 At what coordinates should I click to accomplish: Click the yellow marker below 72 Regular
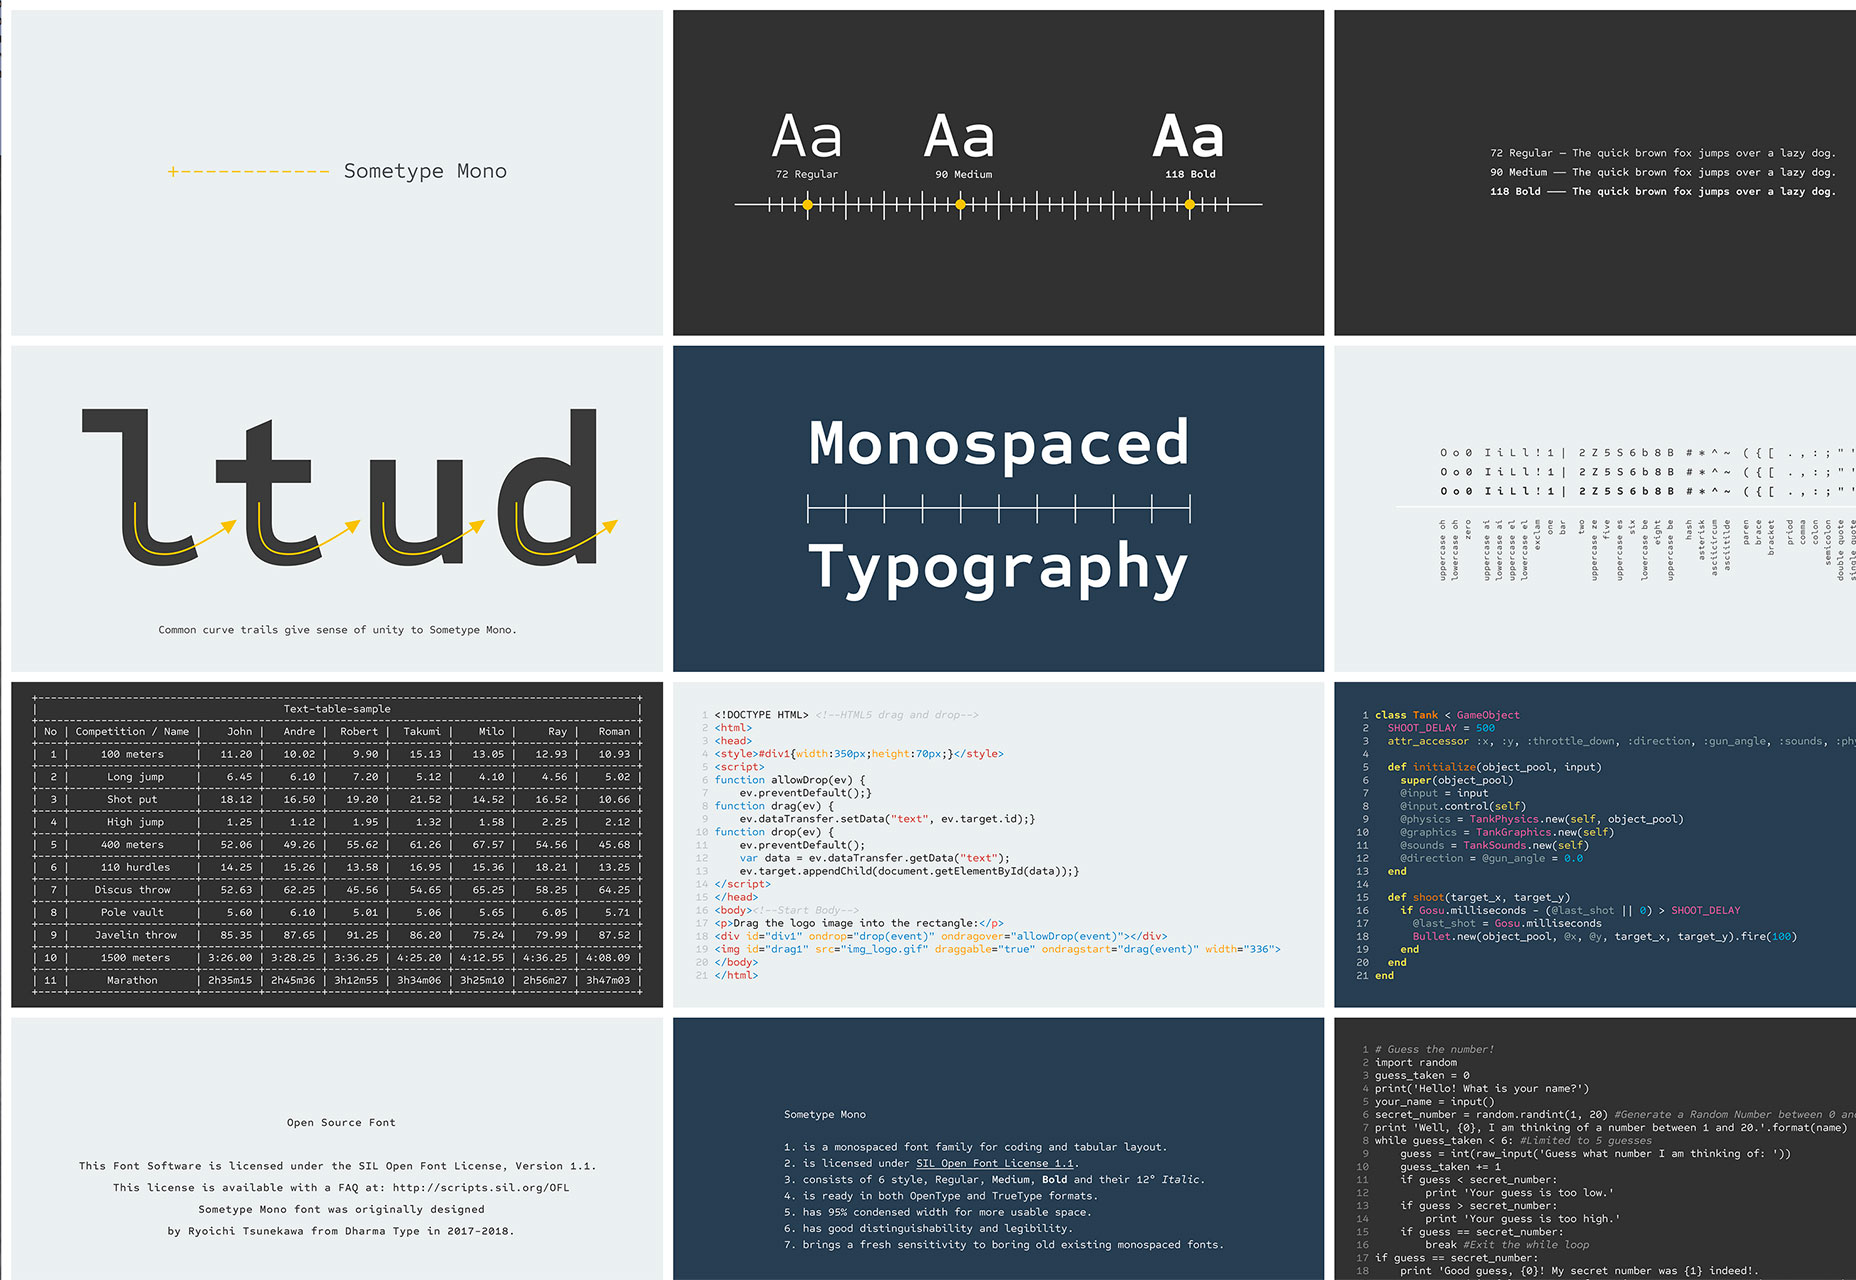(x=808, y=204)
